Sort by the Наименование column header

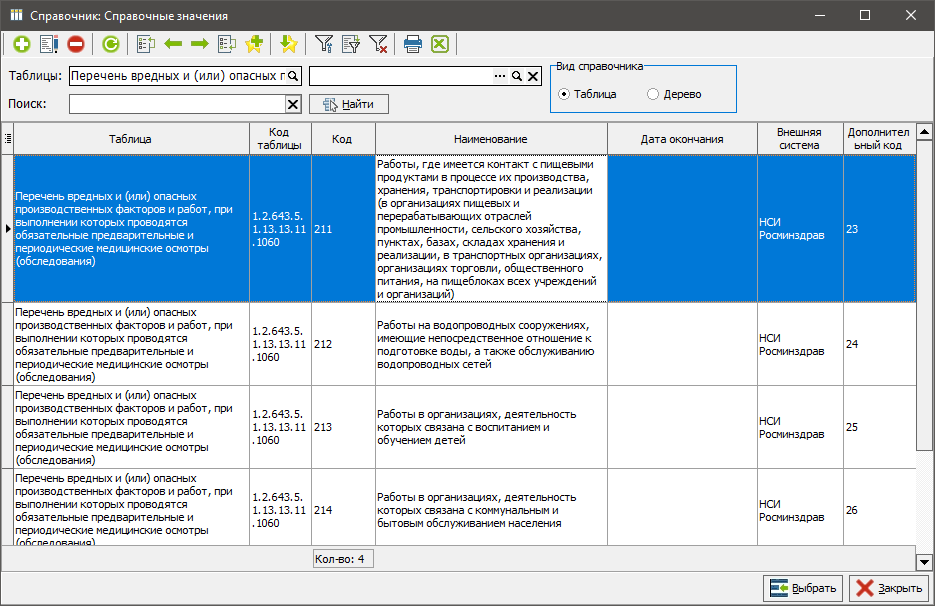[491, 139]
